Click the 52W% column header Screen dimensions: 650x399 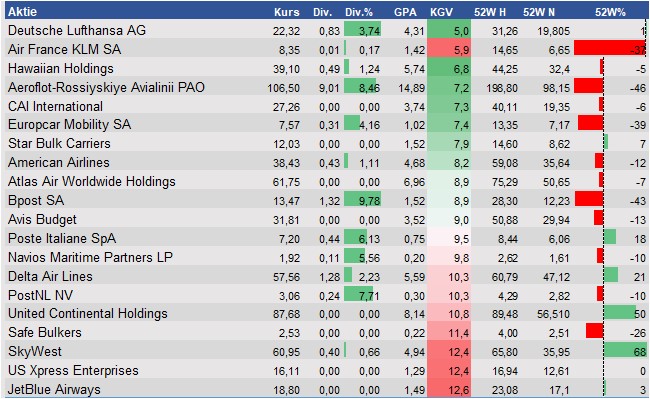point(610,12)
